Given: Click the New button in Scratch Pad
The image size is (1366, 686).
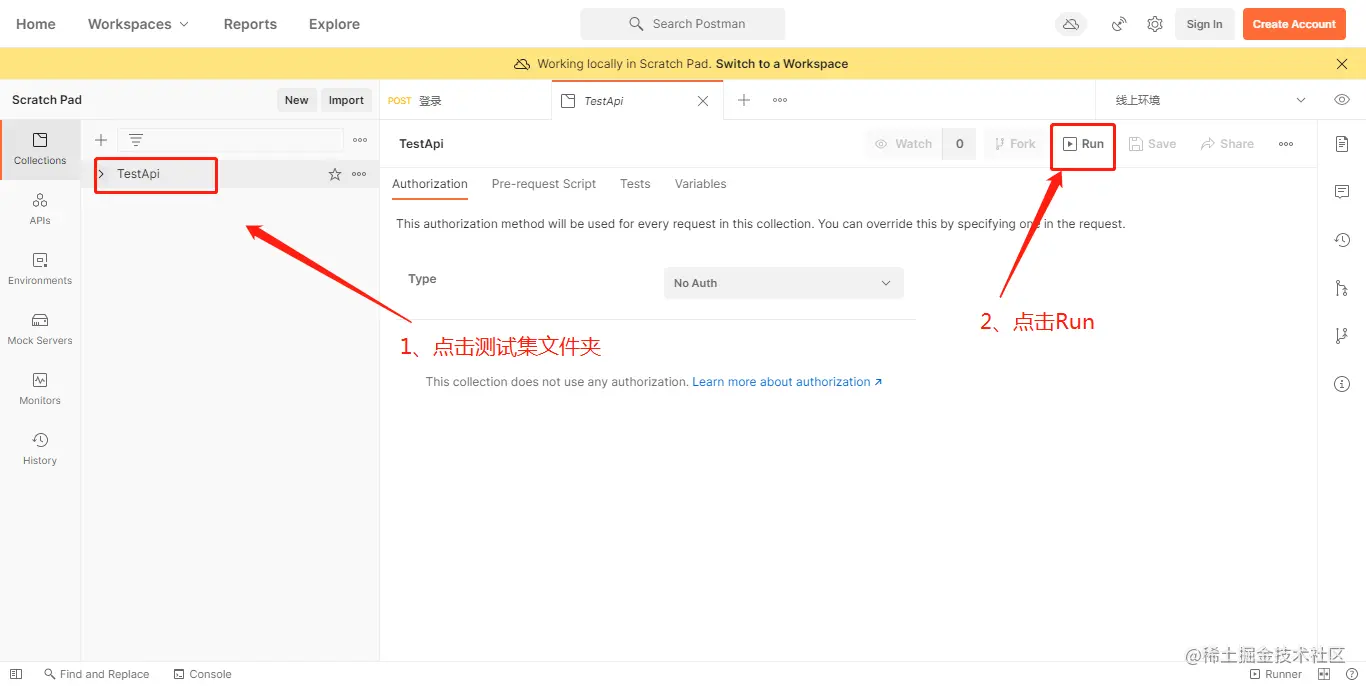Looking at the screenshot, I should pyautogui.click(x=297, y=100).
